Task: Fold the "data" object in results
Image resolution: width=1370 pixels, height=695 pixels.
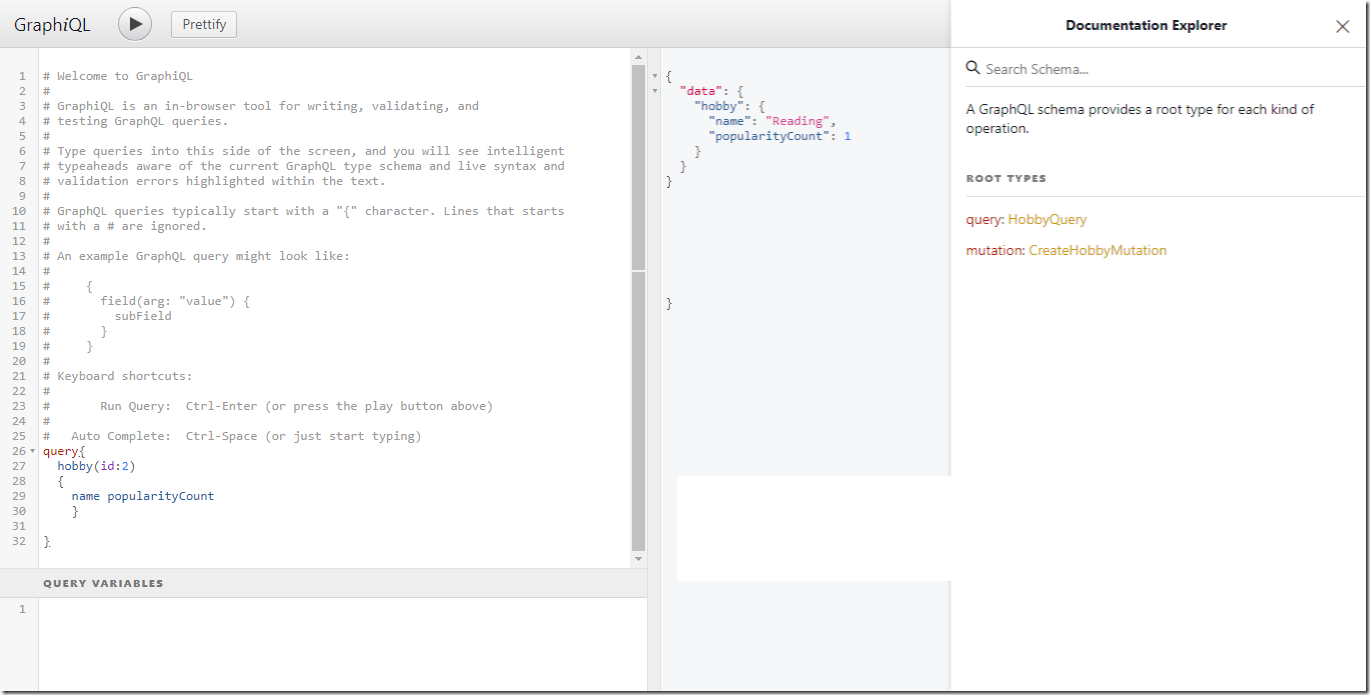Action: [x=655, y=91]
